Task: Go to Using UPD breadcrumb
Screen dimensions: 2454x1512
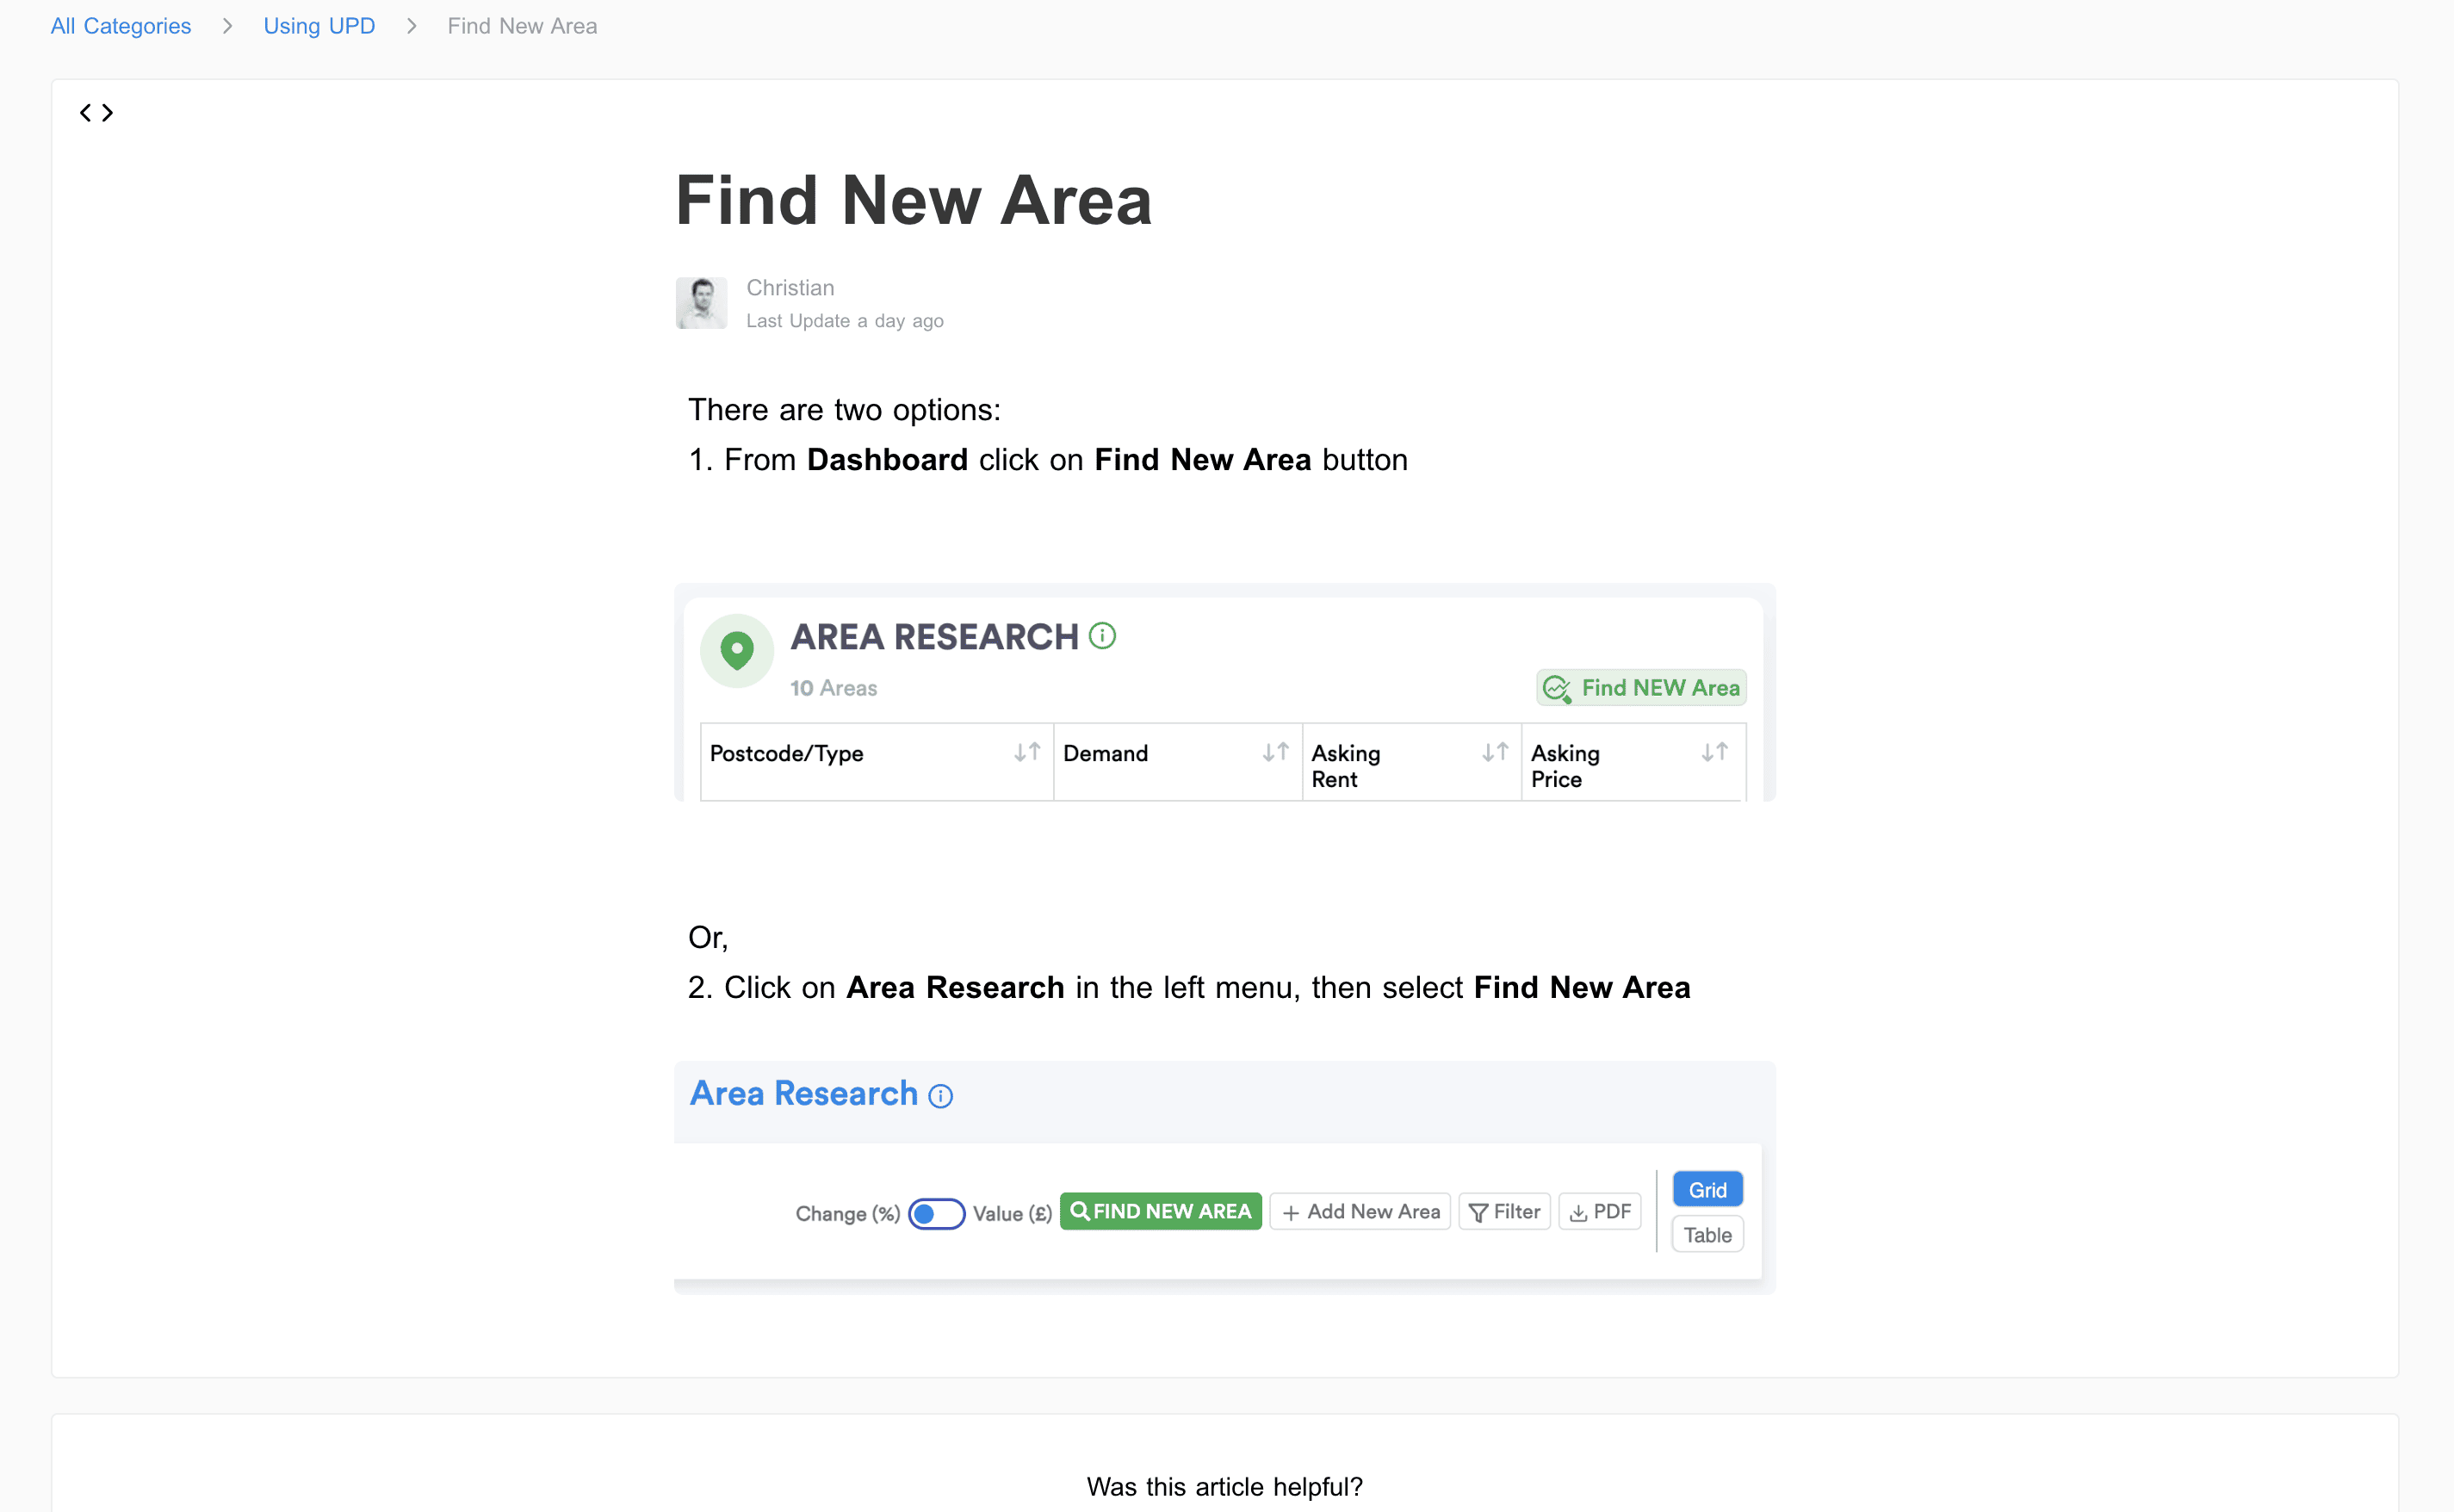Action: (319, 26)
